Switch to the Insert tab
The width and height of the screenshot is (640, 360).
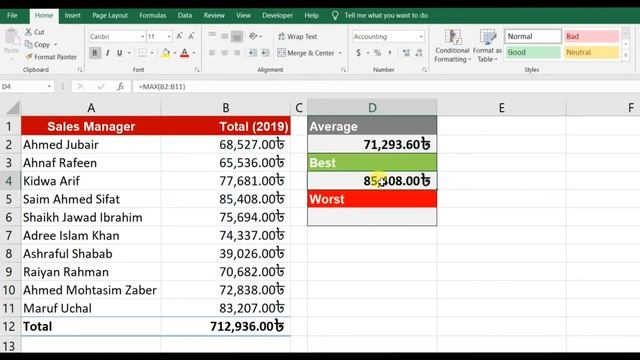pyautogui.click(x=72, y=16)
